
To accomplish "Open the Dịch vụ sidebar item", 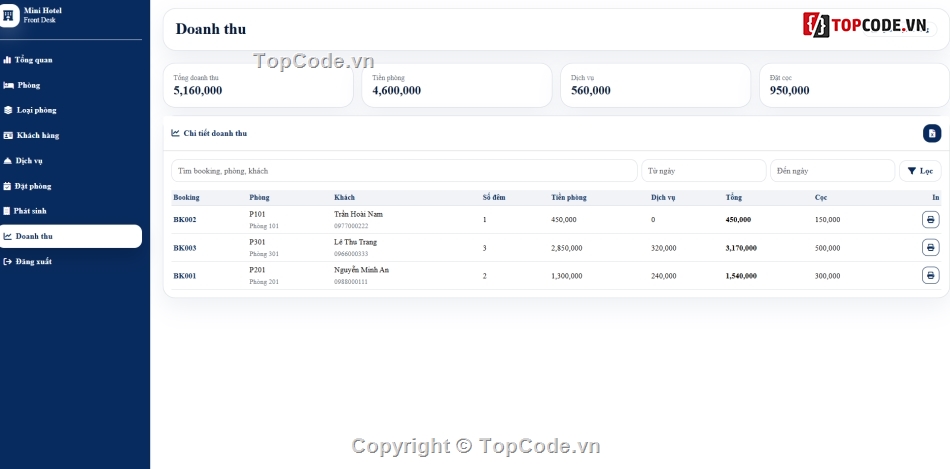I will point(23,161).
